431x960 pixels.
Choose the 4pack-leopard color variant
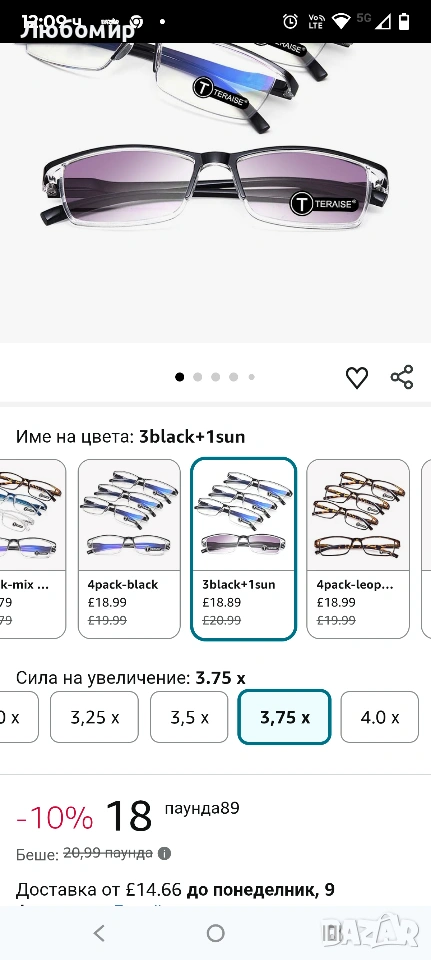[358, 549]
